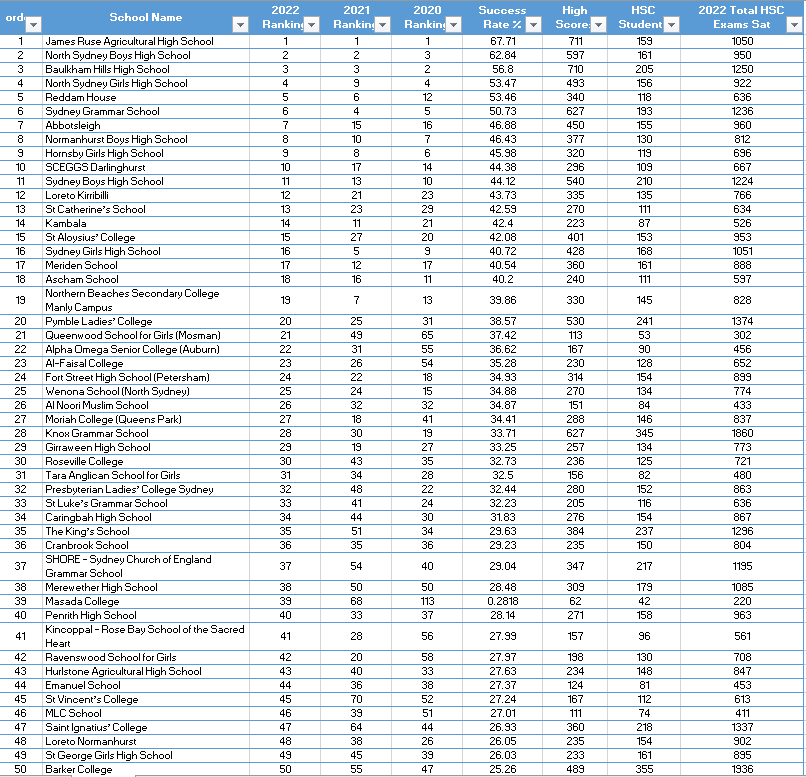Open the High Score filter dropdown
806x777 pixels.
(598, 25)
